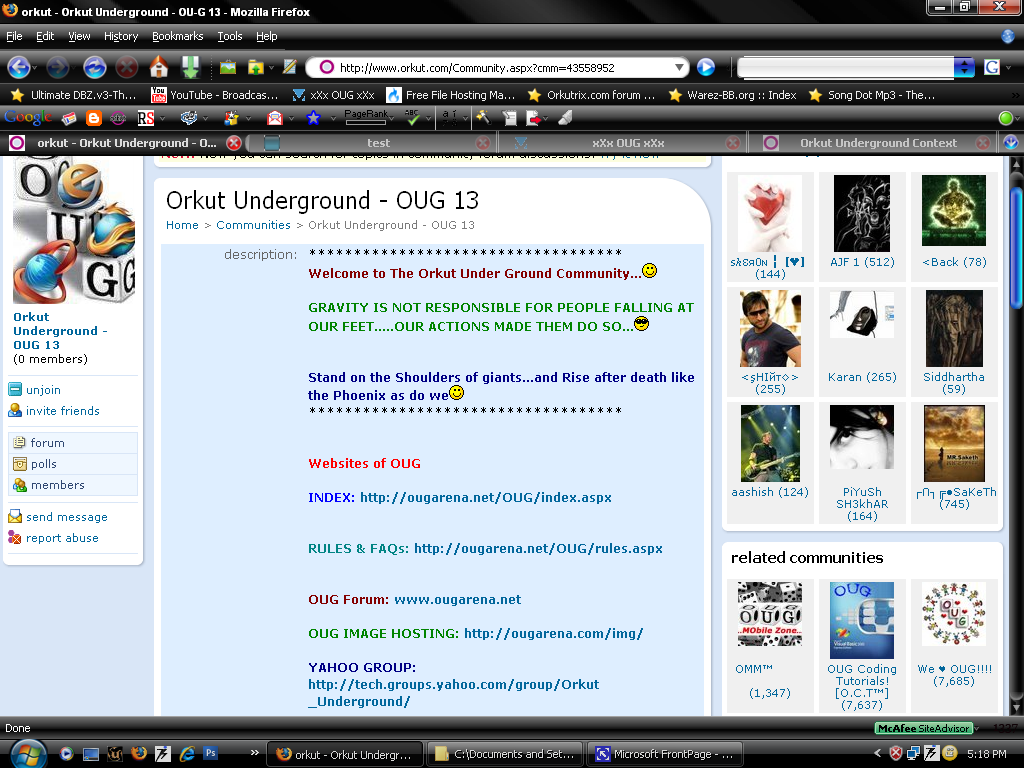
Task: Click the Windows Start orb
Action: [28, 754]
